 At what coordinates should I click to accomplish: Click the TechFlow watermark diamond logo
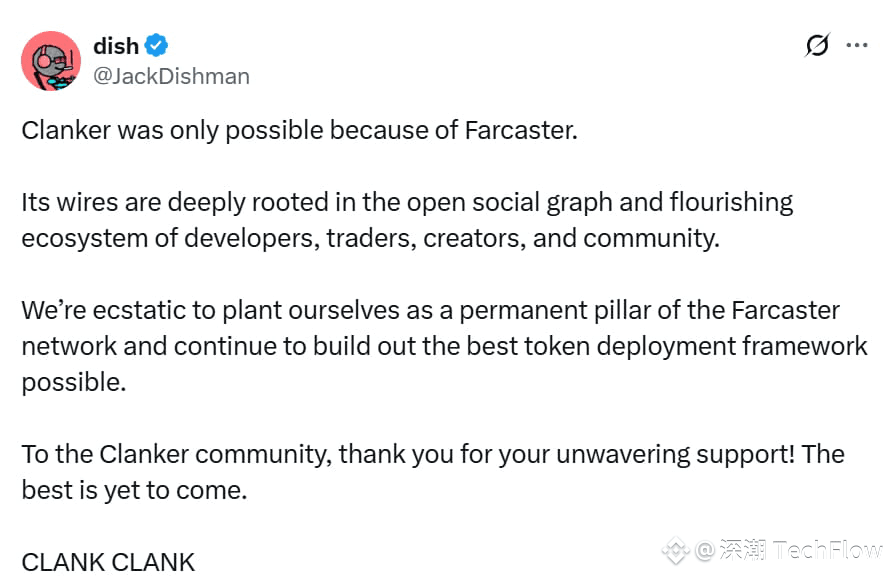[675, 550]
